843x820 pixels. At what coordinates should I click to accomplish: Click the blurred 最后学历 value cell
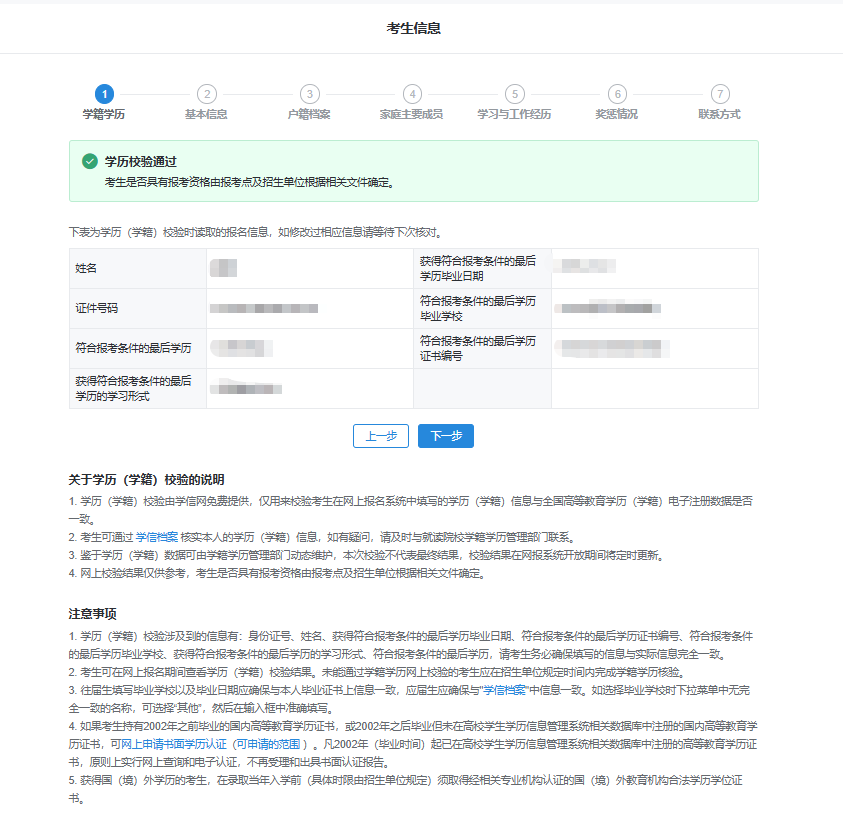[310, 348]
